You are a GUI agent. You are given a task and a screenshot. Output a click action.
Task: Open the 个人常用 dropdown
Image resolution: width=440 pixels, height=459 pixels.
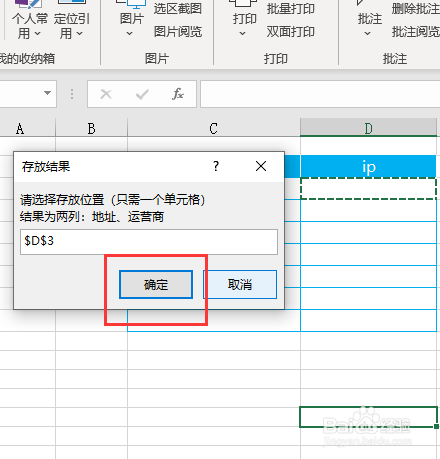(x=29, y=21)
